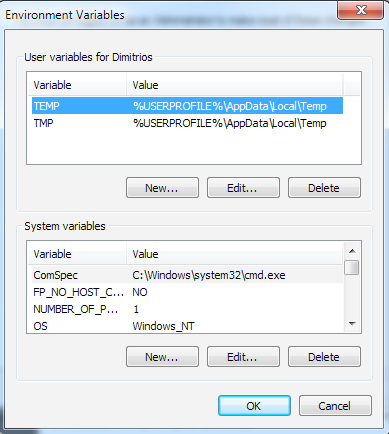This screenshot has height=434, width=389.
Task: Click the NO value of FP_NO_HOST_C...
Action: [140, 292]
